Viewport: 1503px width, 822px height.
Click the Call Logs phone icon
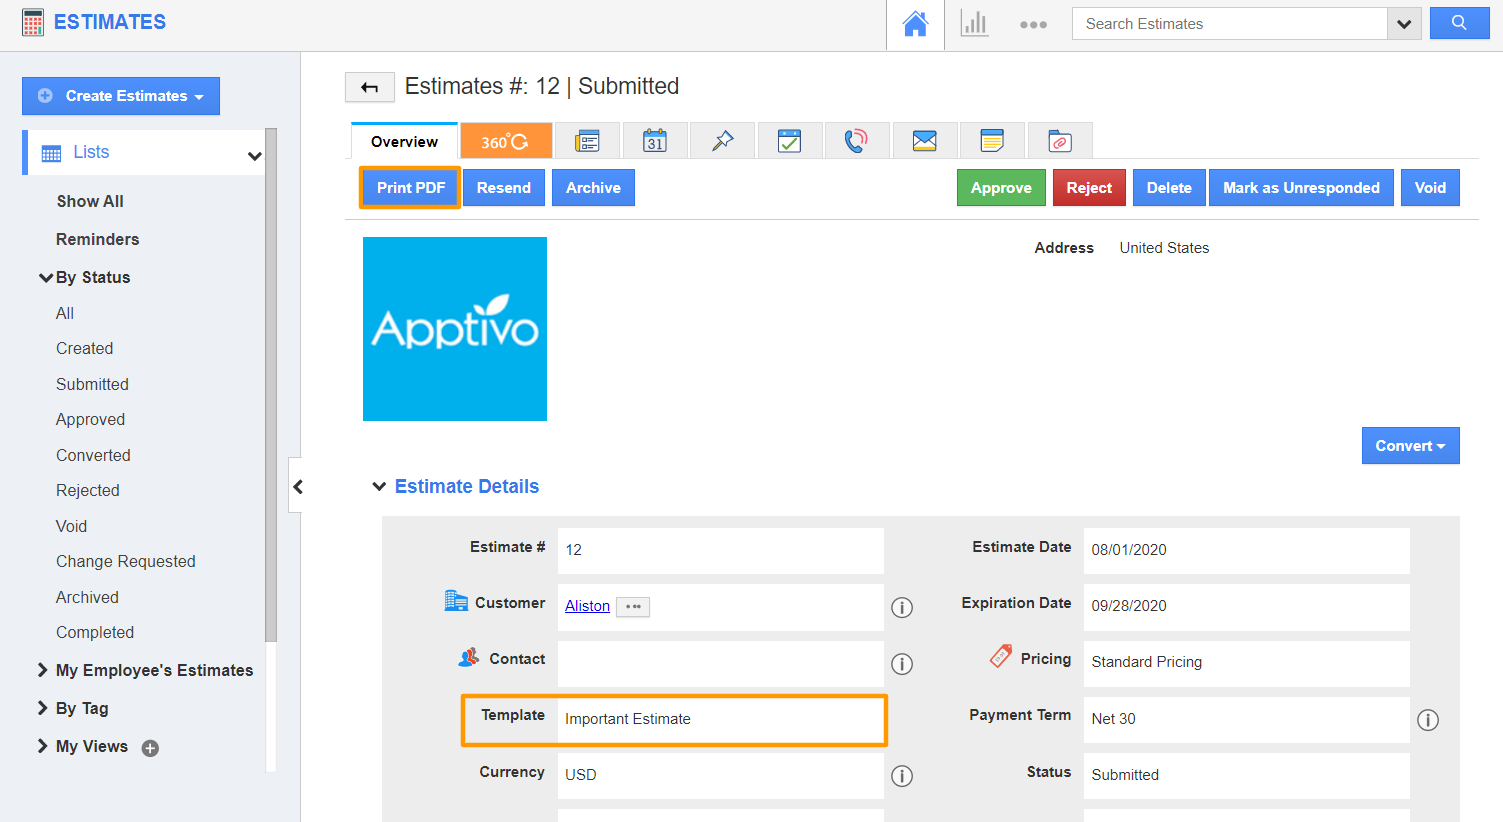[x=857, y=140]
